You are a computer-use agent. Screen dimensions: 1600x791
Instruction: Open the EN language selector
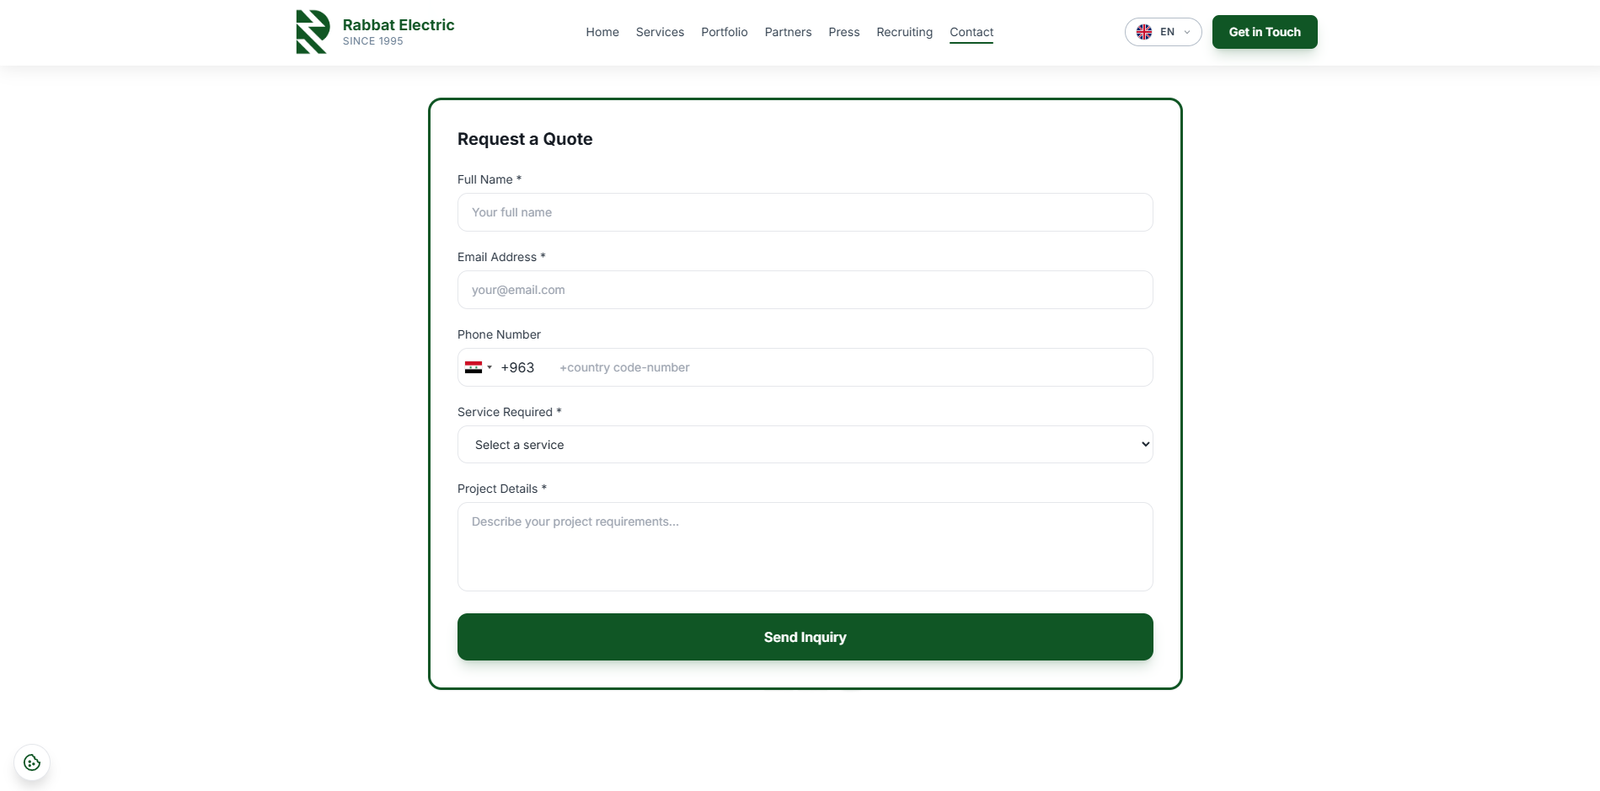click(1163, 32)
